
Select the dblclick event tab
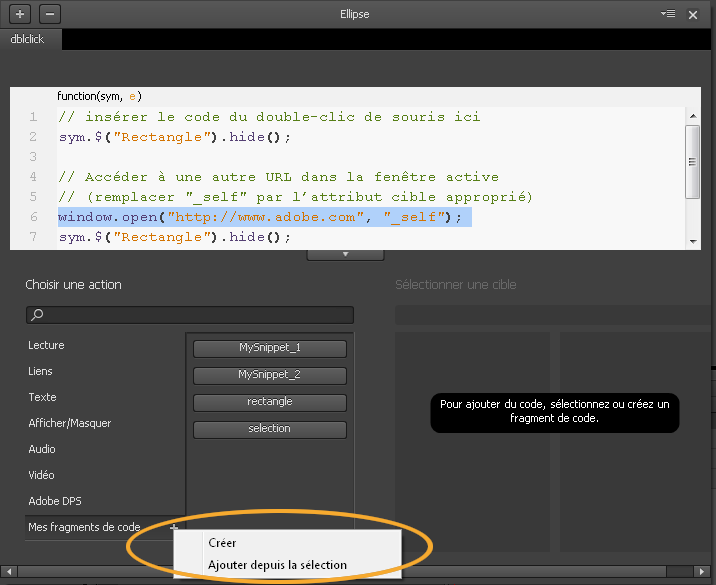tap(27, 39)
